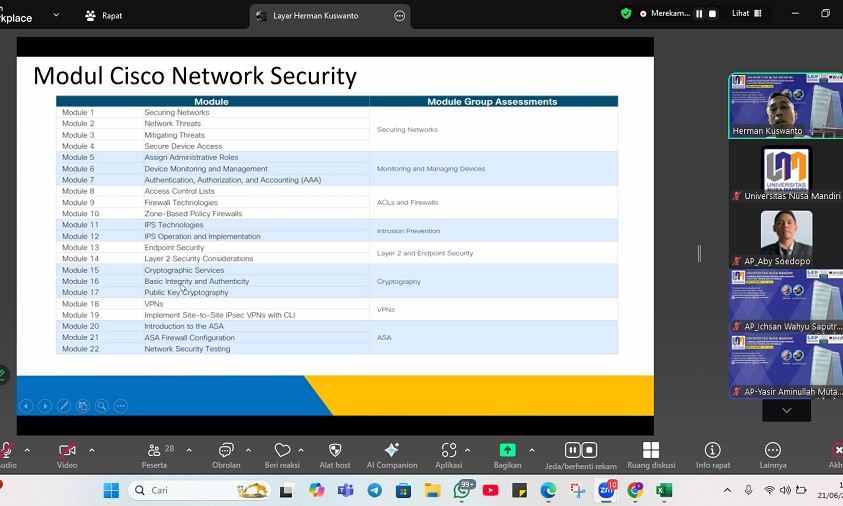Expand the Peserta options chevron
The width and height of the screenshot is (843, 506).
coord(189,450)
